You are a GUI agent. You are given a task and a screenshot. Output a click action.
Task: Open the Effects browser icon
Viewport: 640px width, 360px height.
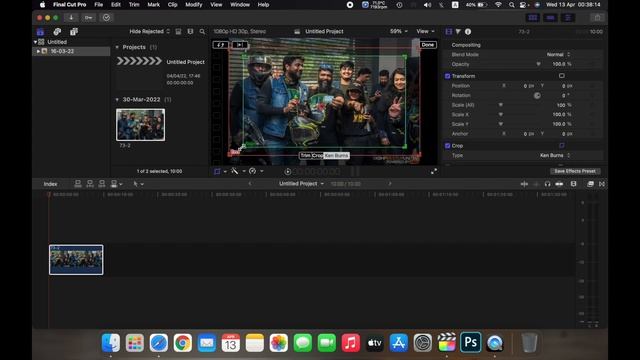(590, 184)
